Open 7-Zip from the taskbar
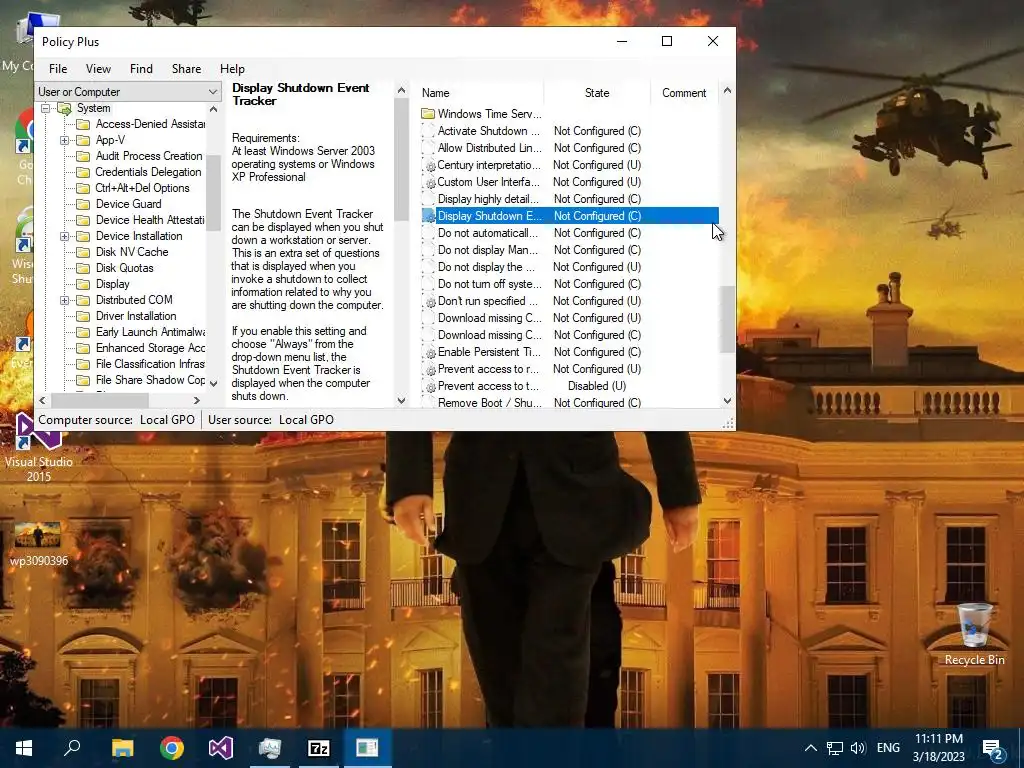The image size is (1024, 768). point(319,748)
